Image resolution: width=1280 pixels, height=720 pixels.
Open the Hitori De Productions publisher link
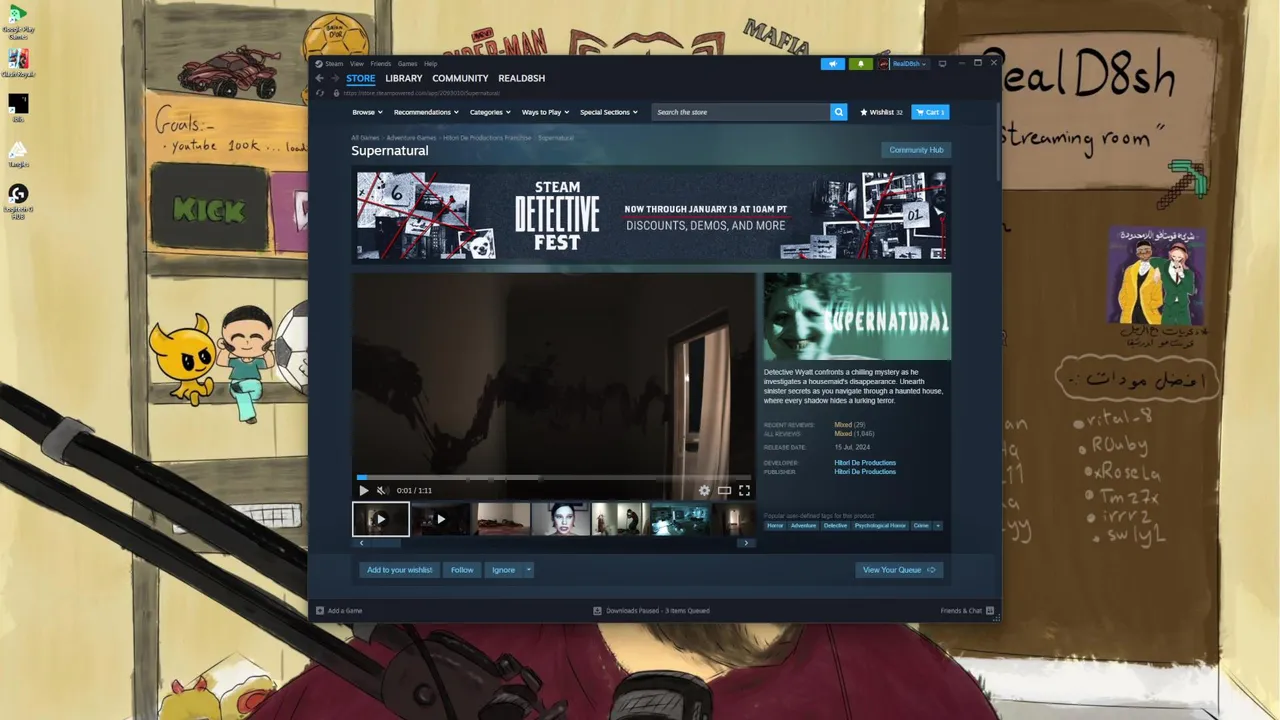tap(865, 472)
